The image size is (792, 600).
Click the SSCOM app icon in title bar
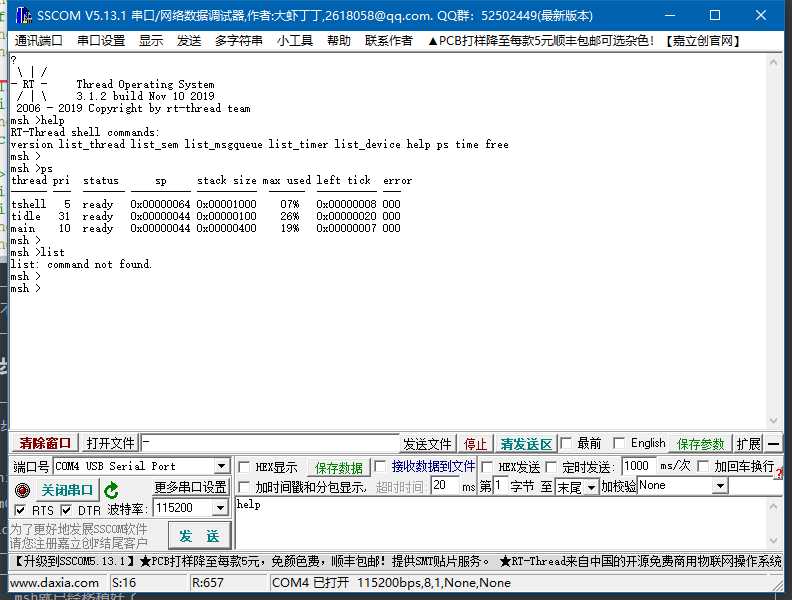point(23,15)
